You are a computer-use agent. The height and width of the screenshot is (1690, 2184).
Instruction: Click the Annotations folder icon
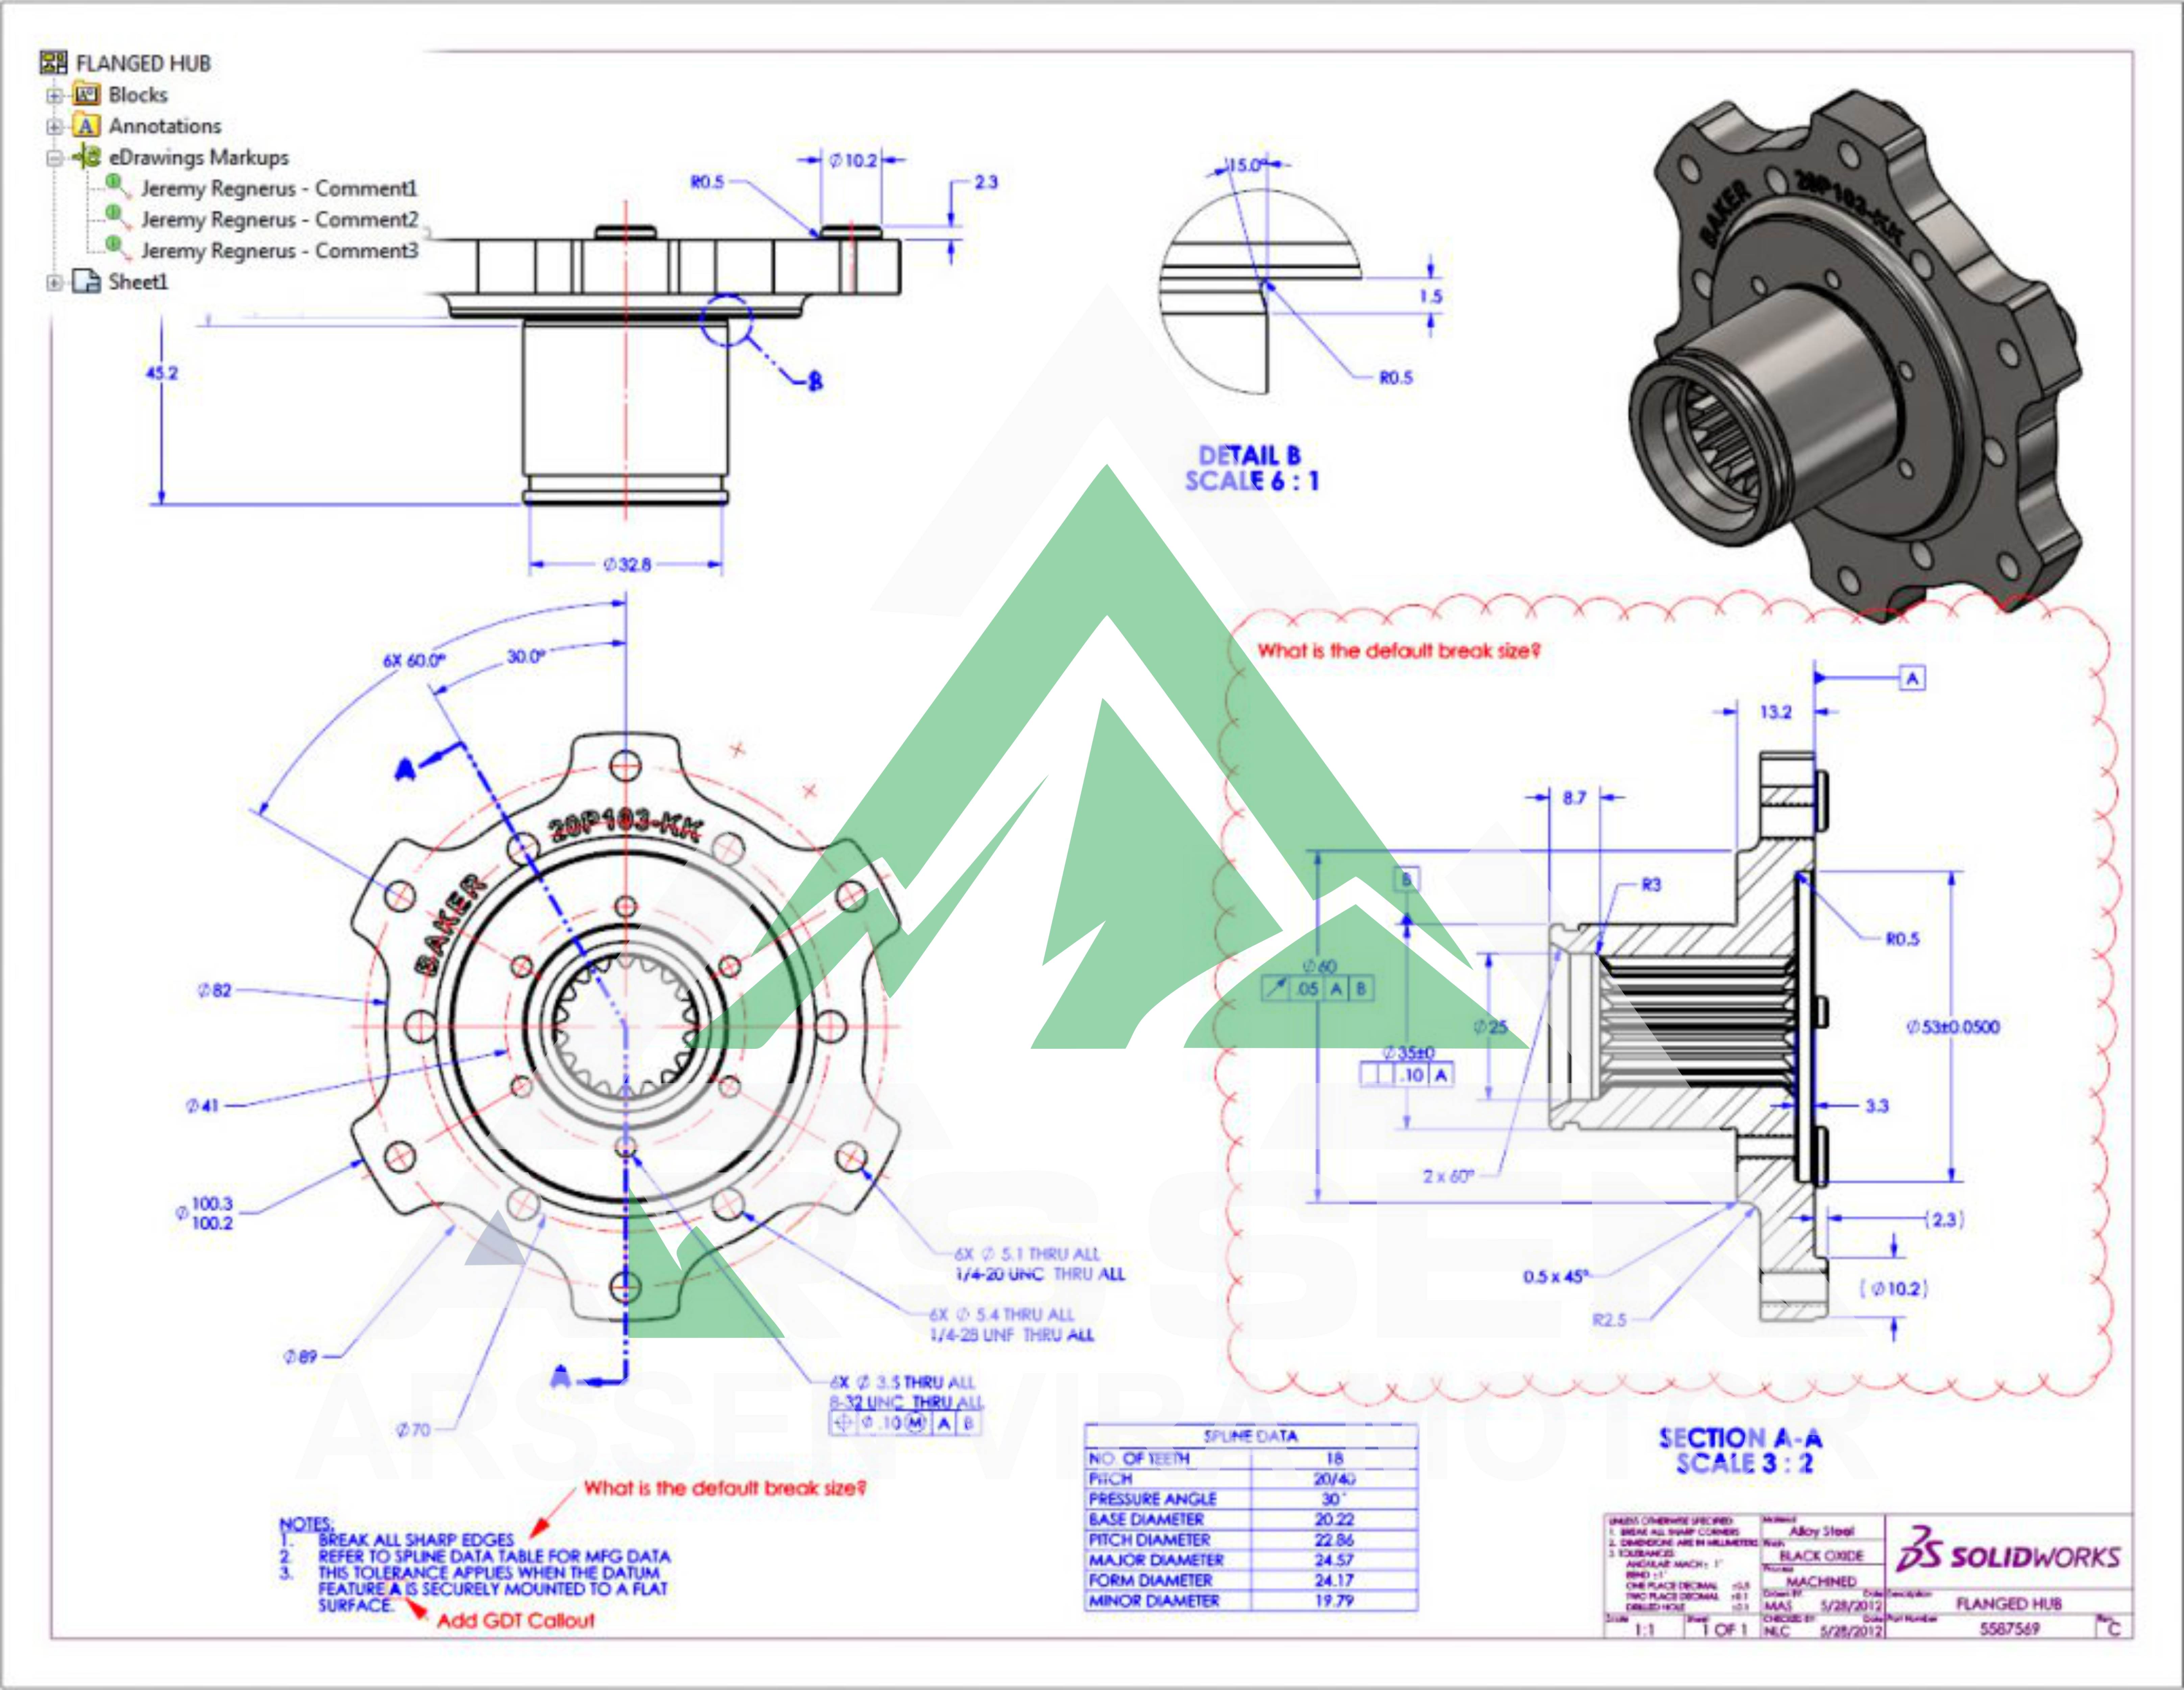click(87, 126)
